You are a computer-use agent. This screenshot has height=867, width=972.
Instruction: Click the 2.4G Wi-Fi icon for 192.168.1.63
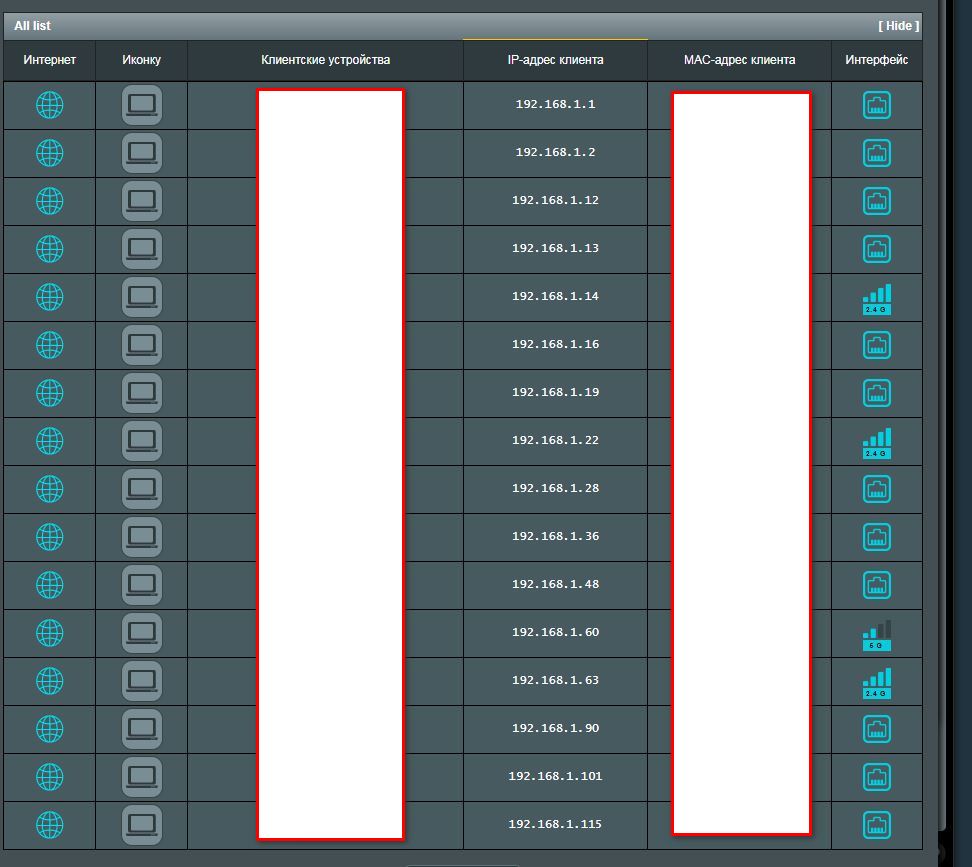coord(876,682)
